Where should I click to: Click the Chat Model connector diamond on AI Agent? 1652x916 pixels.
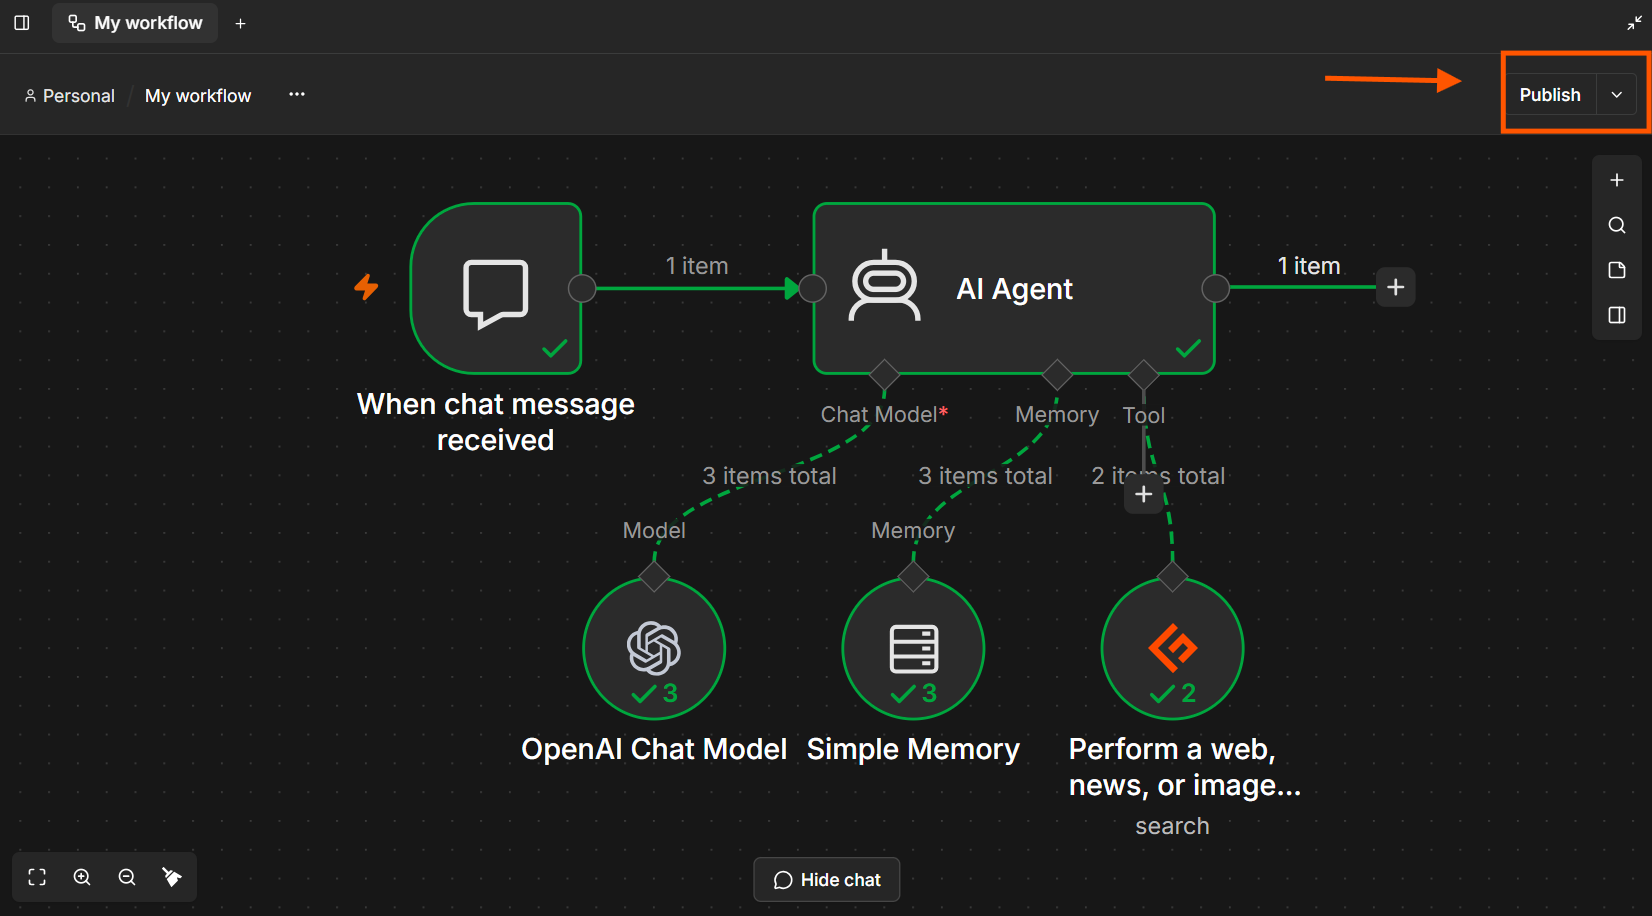[x=884, y=375]
